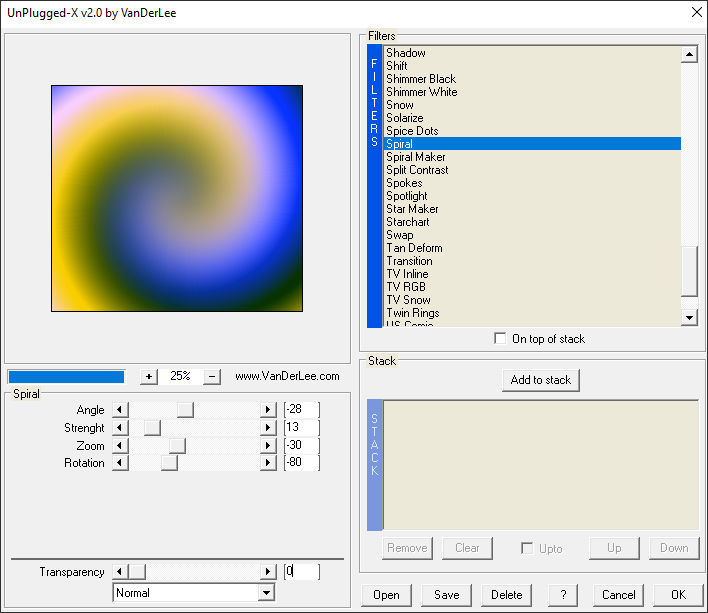Click the Zoom value input field
708x613 pixels.
tap(302, 446)
